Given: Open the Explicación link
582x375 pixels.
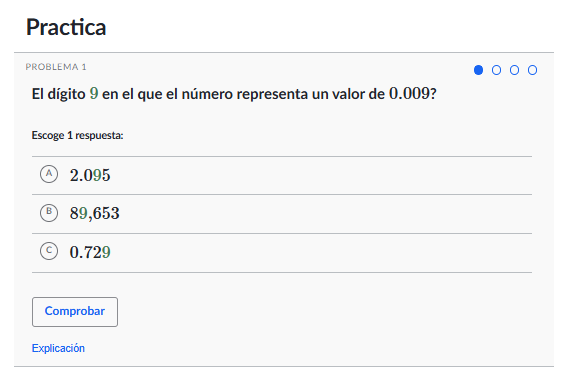Looking at the screenshot, I should point(58,348).
